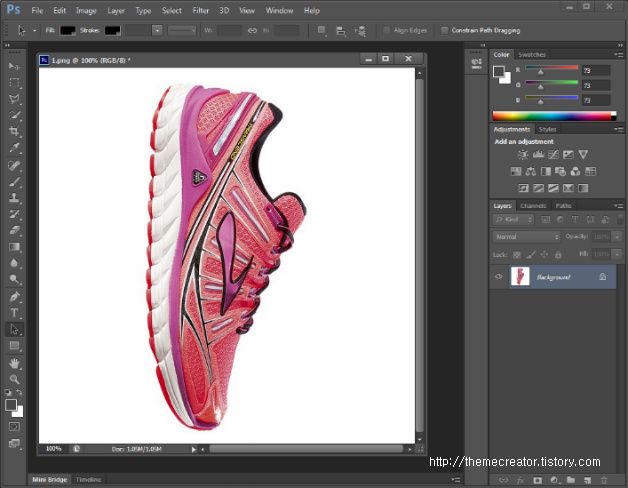Screen dimensions: 628x488
Task: Select the Eraser tool
Action: tap(14, 230)
